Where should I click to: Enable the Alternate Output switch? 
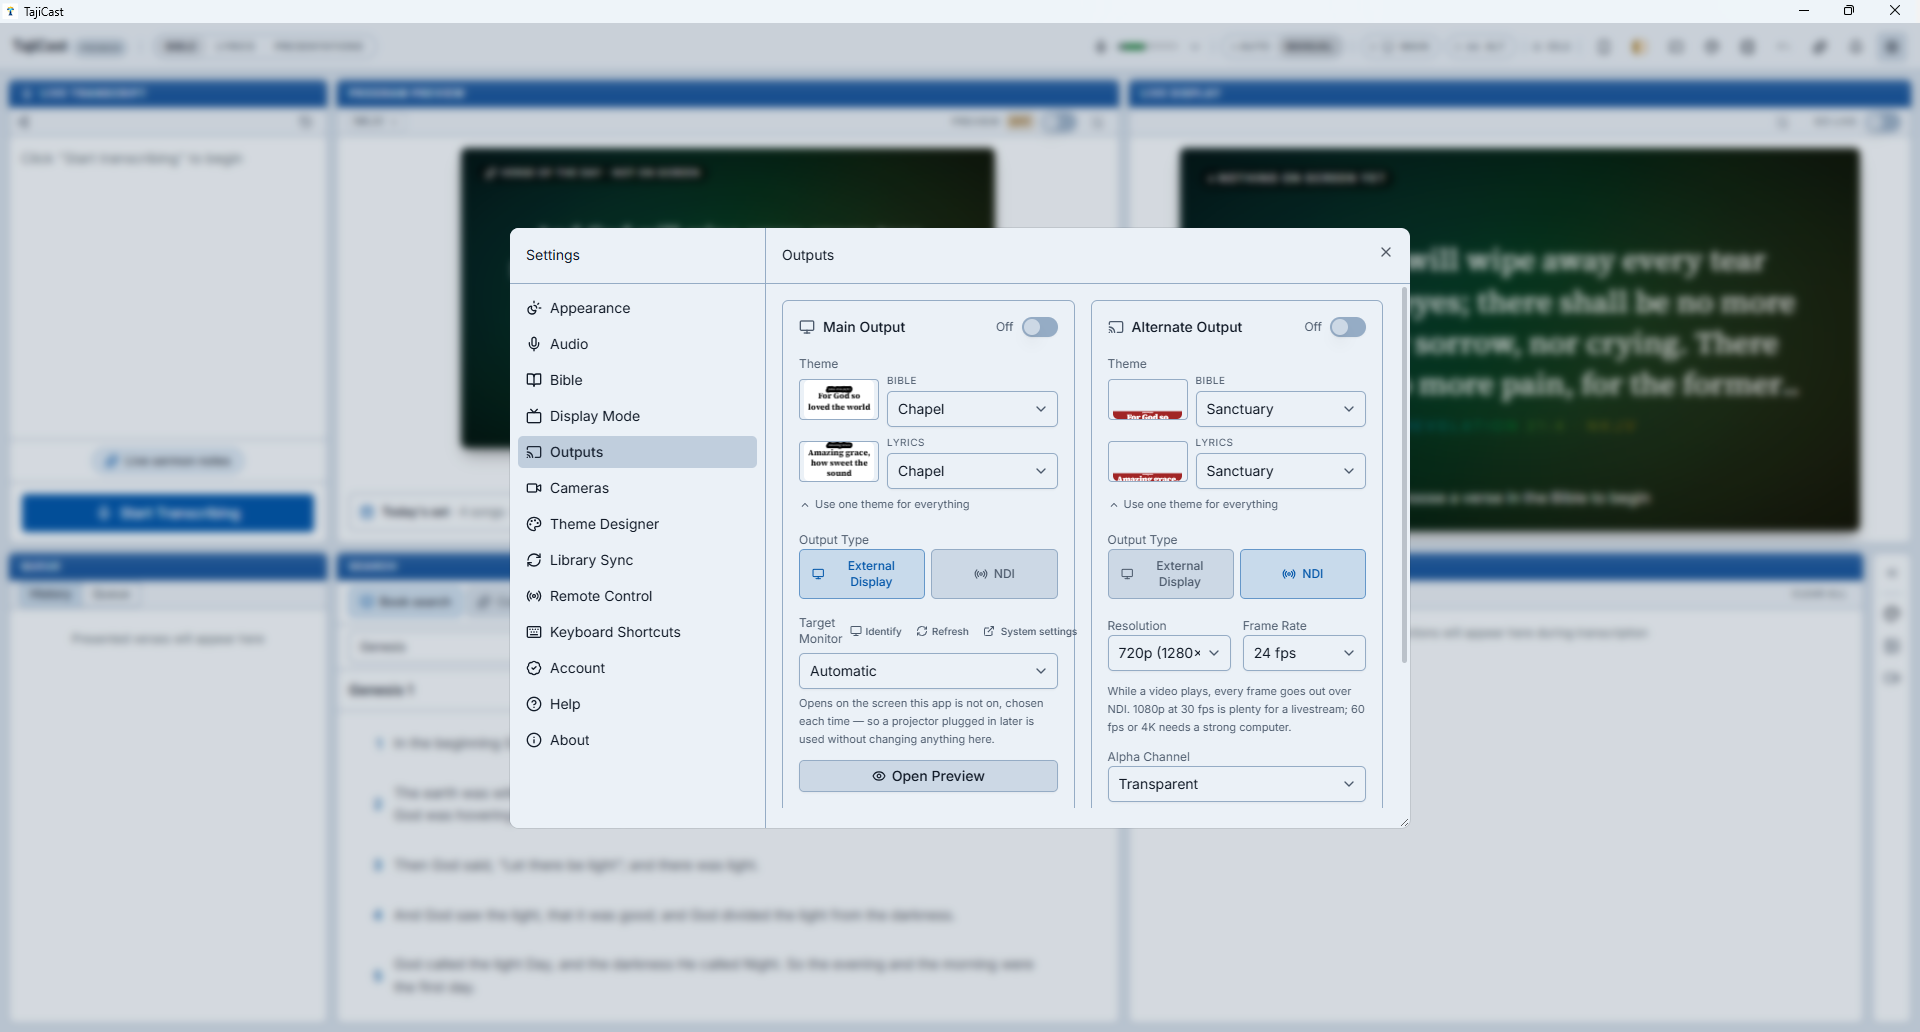pos(1348,327)
